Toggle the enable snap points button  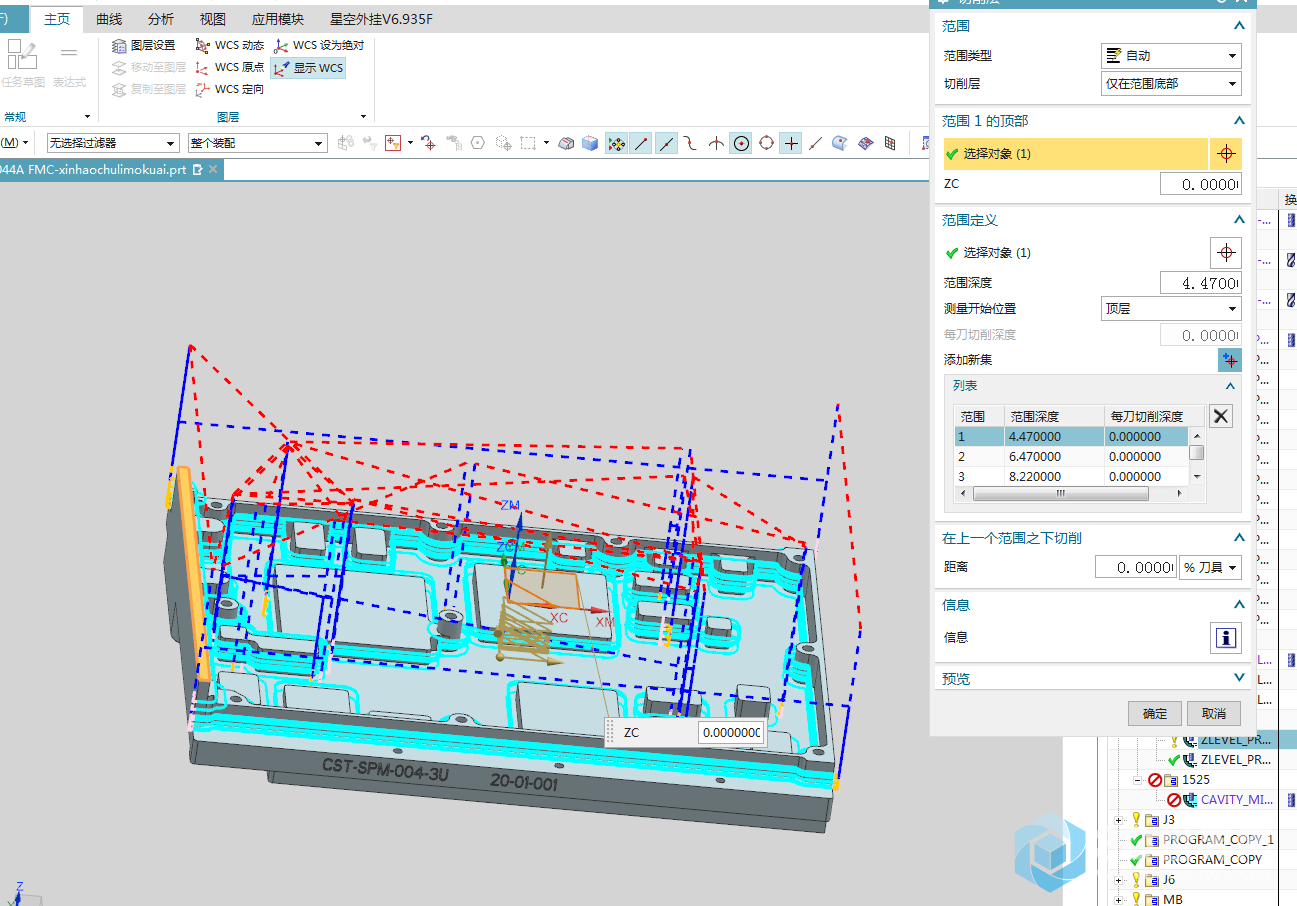[616, 143]
